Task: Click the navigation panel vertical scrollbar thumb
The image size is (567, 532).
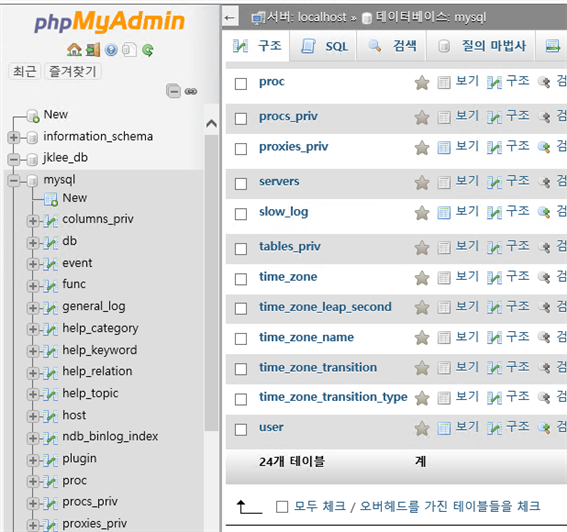Action: pos(212,283)
